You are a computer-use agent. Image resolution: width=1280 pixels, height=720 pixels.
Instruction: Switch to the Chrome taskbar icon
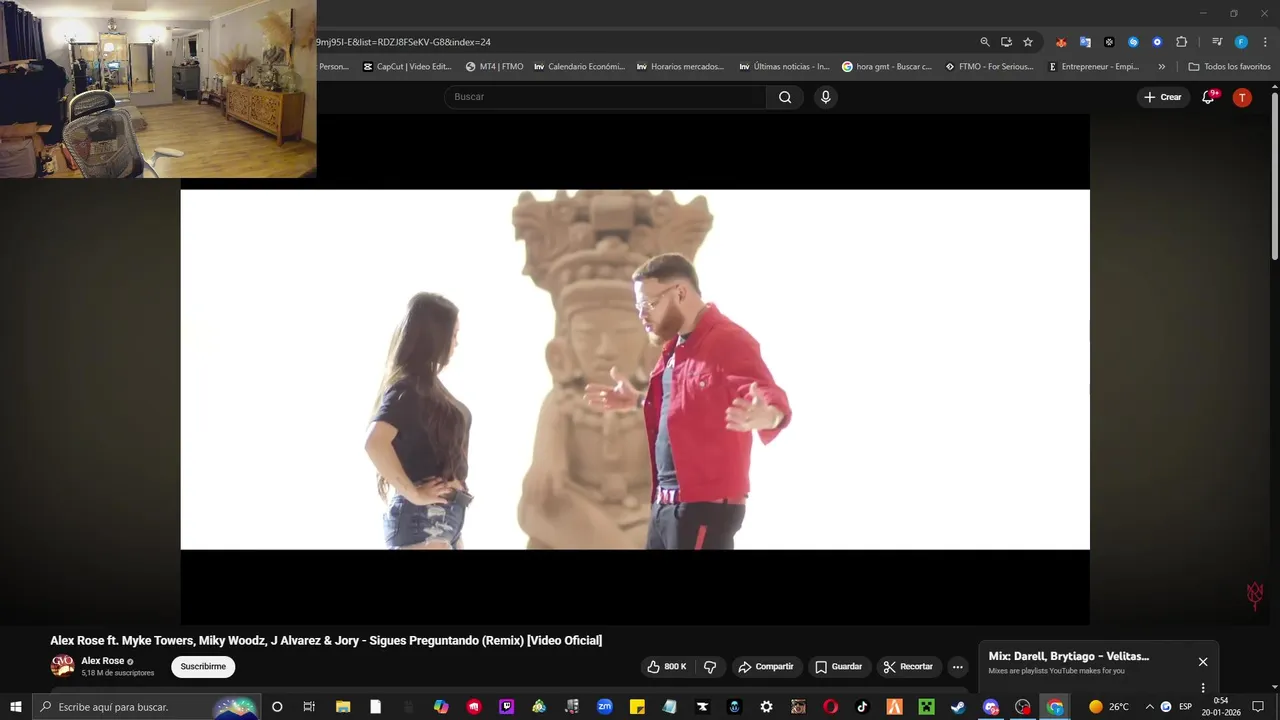pos(1055,707)
